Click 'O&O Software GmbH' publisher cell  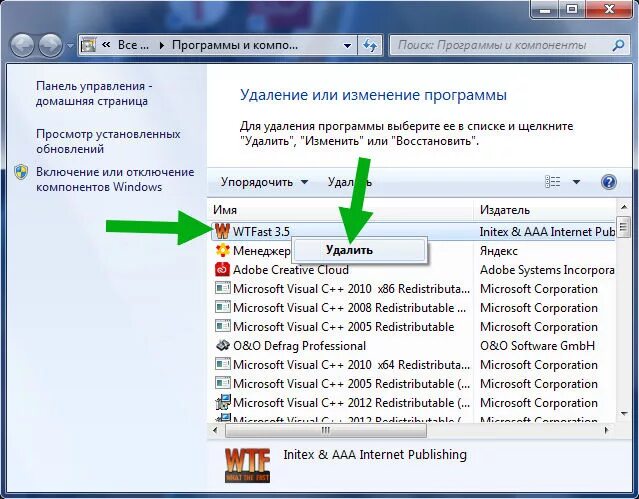[x=537, y=346]
